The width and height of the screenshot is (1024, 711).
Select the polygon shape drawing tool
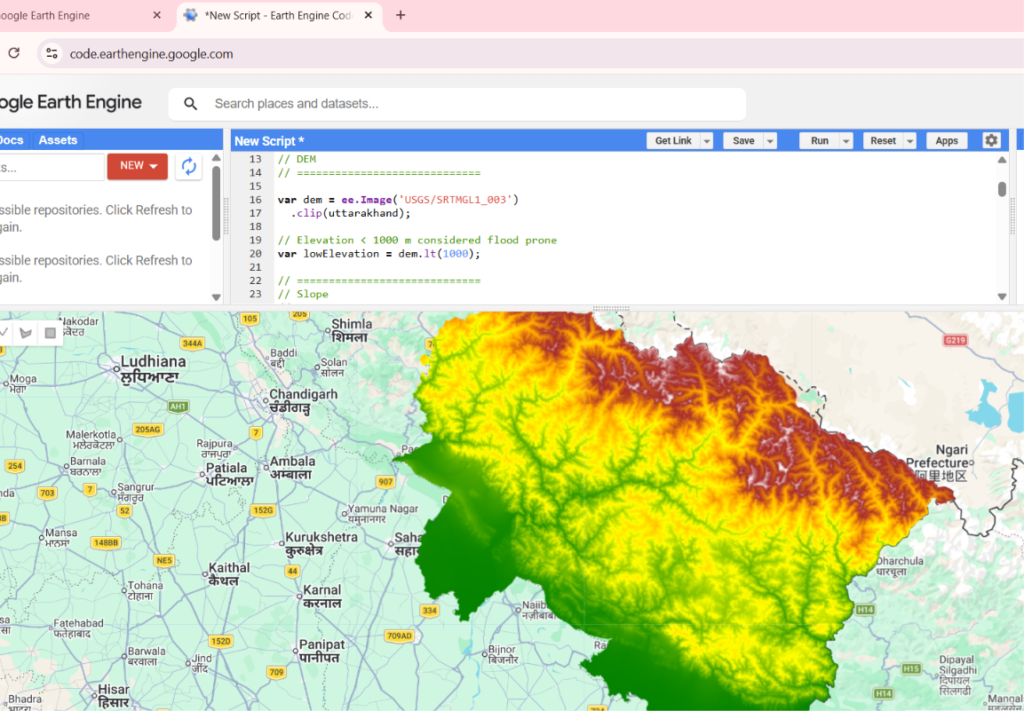[x=26, y=333]
